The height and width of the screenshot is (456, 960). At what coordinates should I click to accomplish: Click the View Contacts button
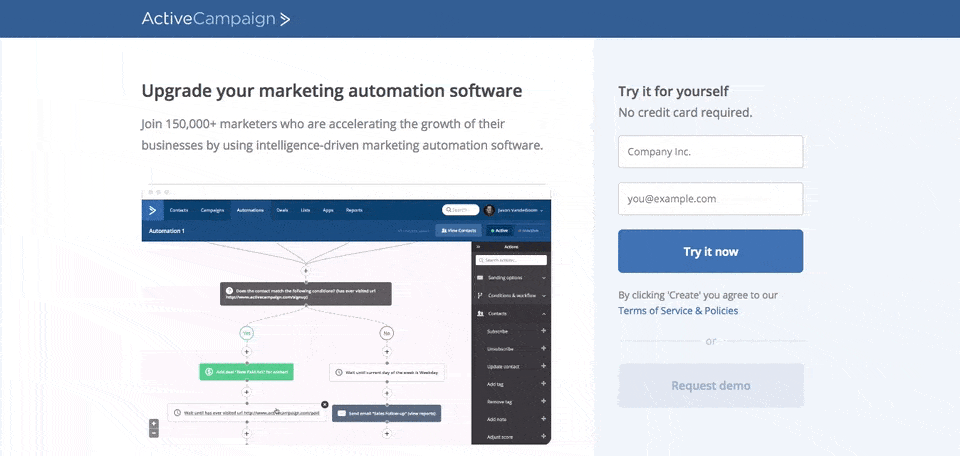coord(459,231)
